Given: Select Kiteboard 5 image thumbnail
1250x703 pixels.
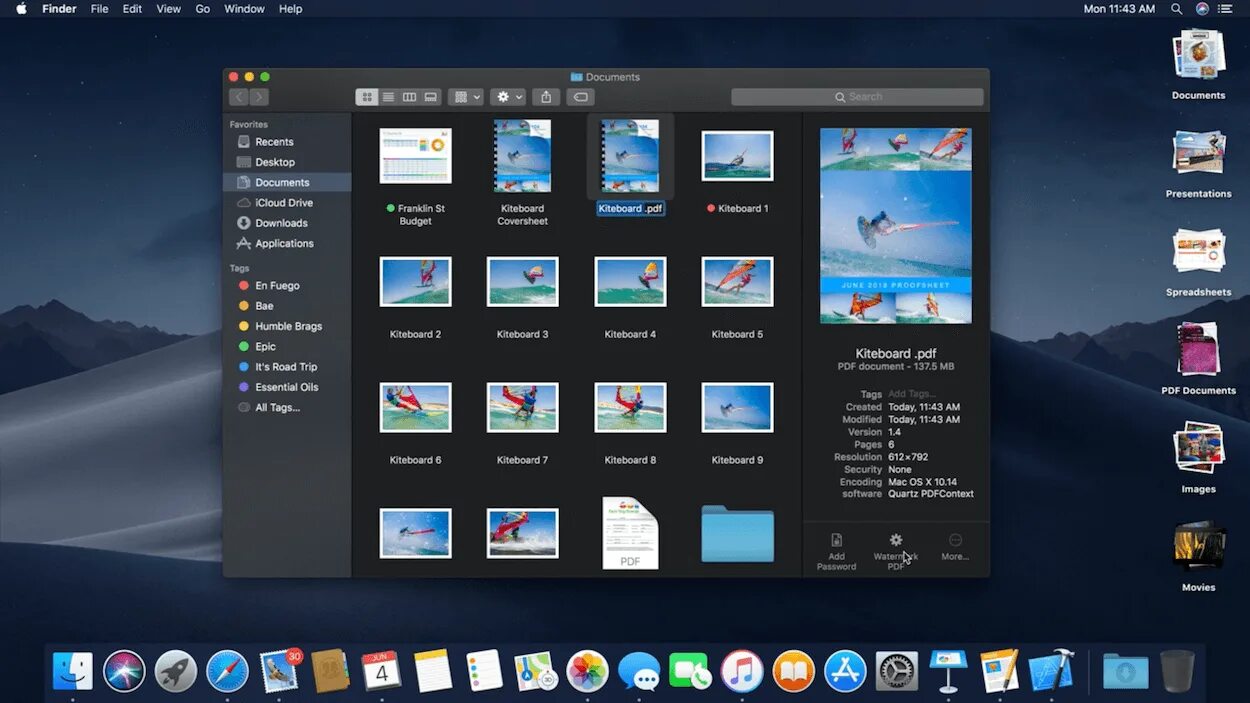Looking at the screenshot, I should [x=737, y=282].
